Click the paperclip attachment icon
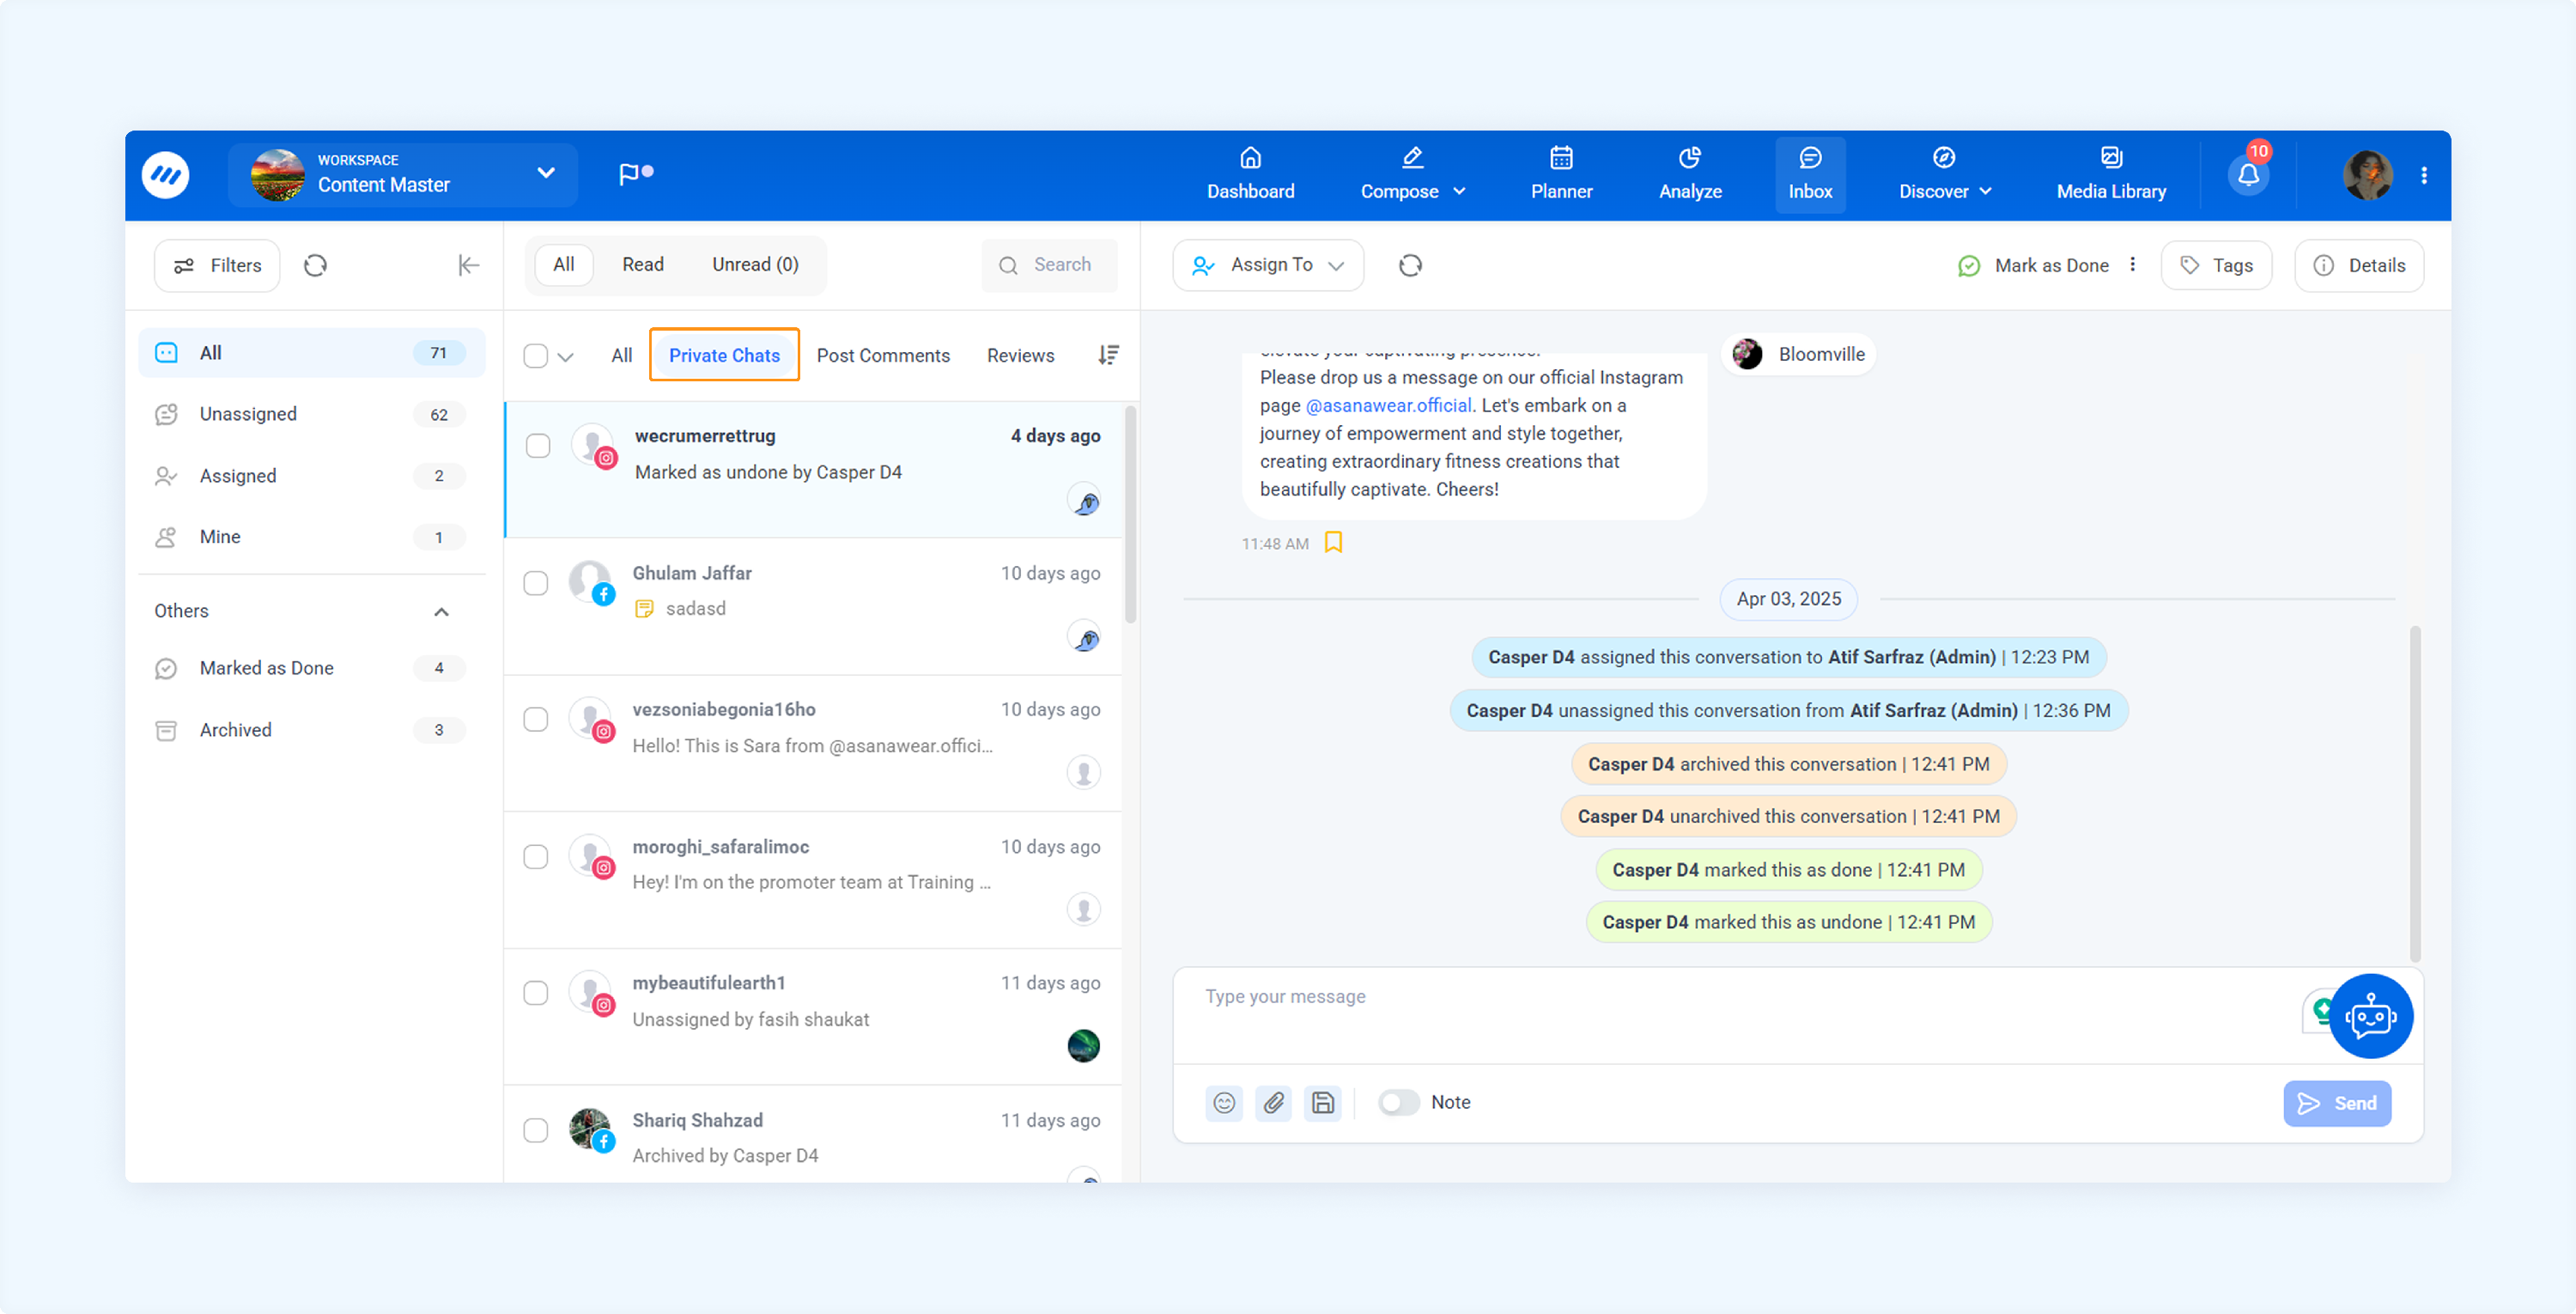The height and width of the screenshot is (1314, 2576). click(1273, 1103)
